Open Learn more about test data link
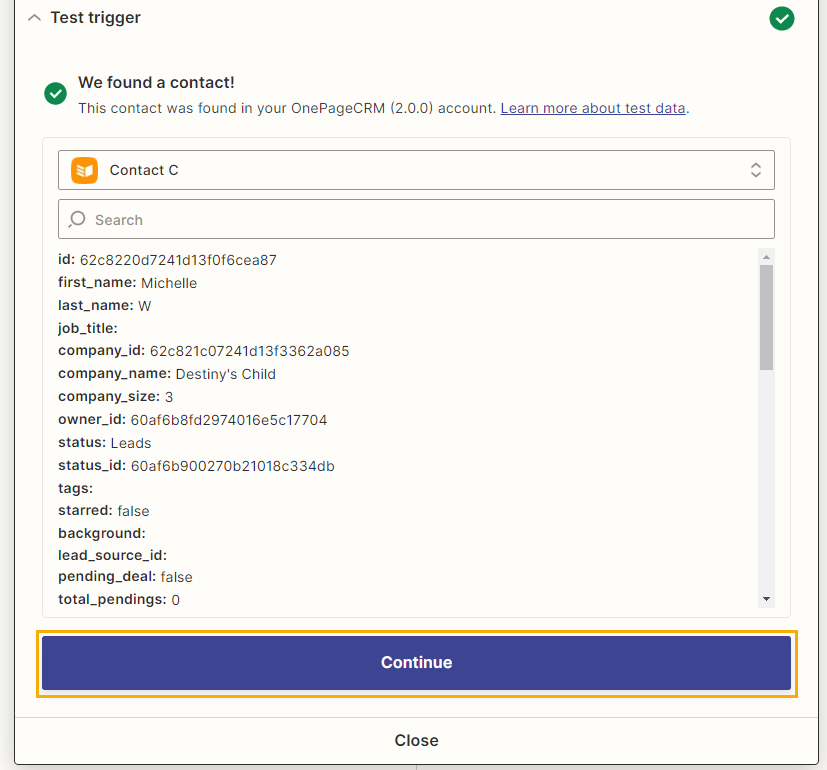The width and height of the screenshot is (827, 770). (x=593, y=108)
